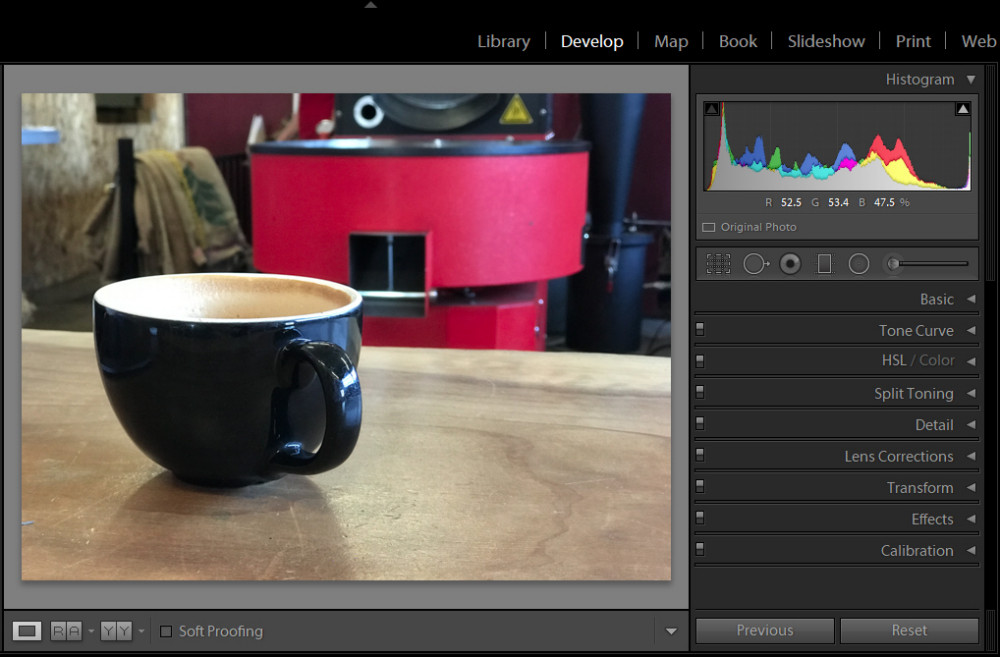Image resolution: width=1000 pixels, height=657 pixels.
Task: Collapse the Histogram panel
Action: click(x=971, y=80)
